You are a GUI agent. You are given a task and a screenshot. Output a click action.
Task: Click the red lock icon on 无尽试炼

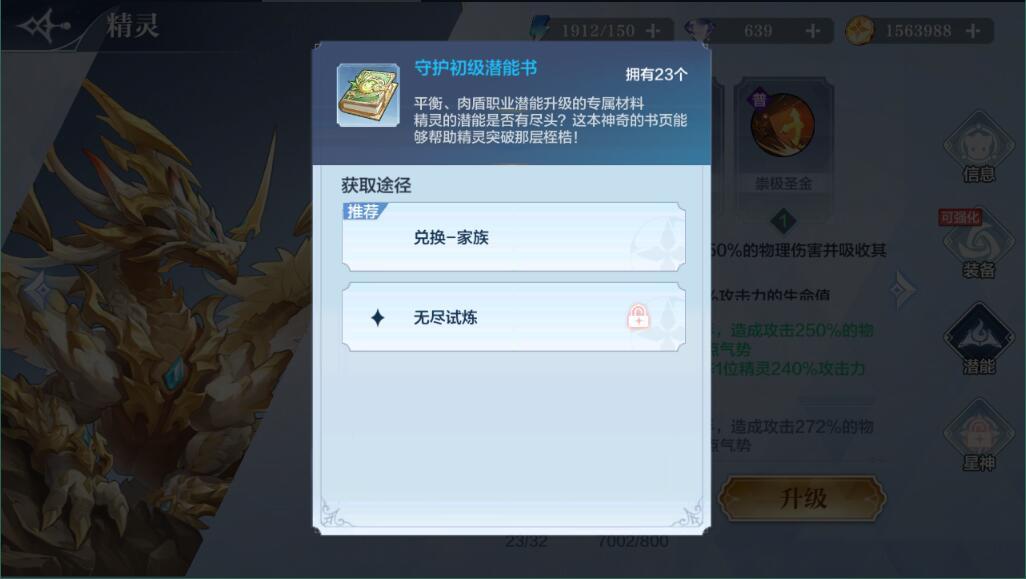point(638,317)
